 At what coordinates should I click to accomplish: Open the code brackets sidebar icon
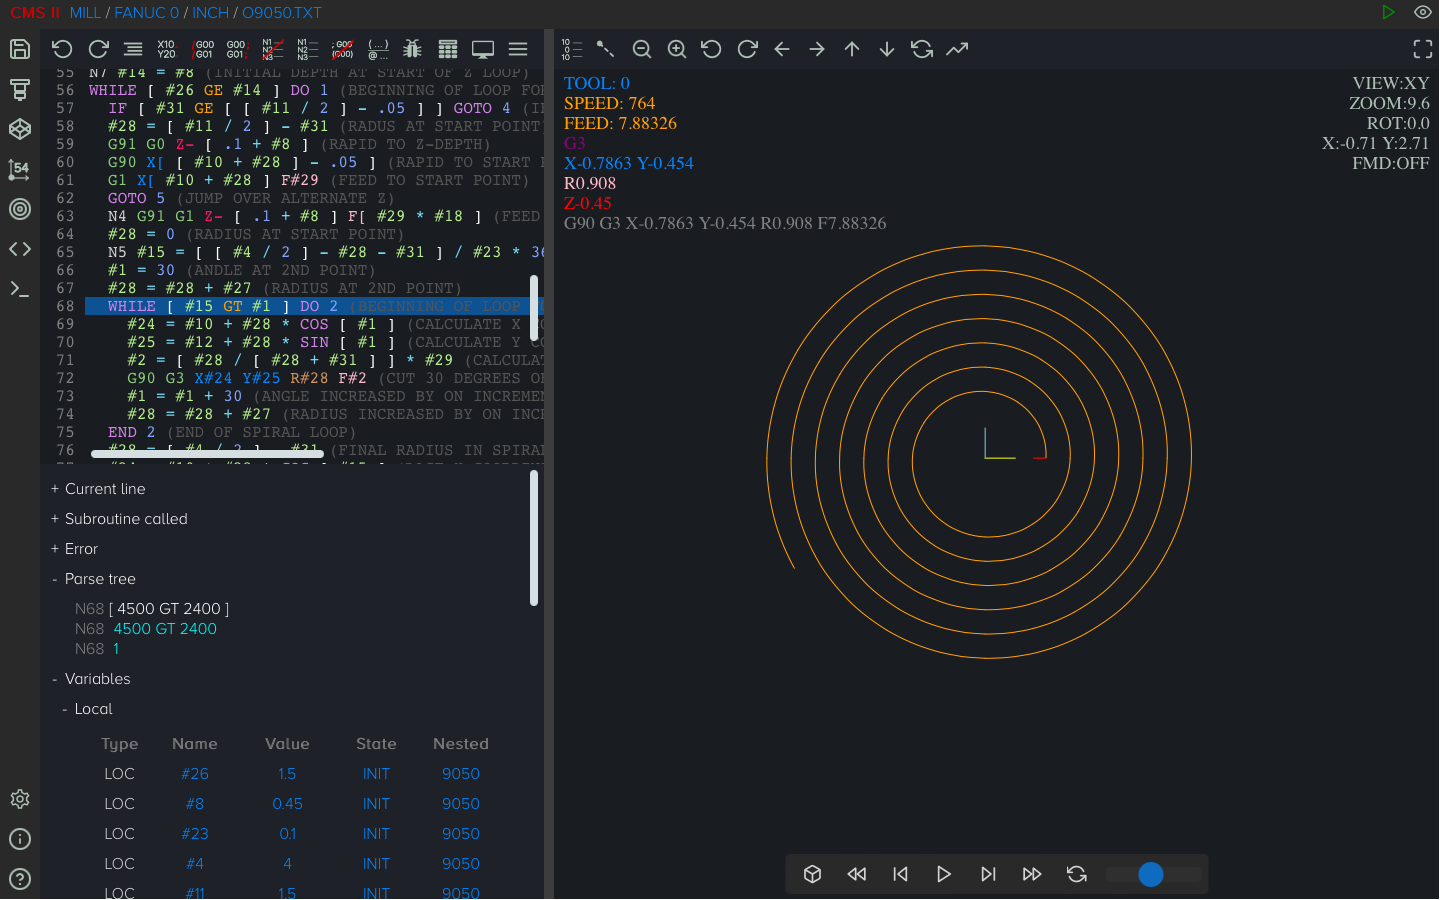tap(20, 249)
